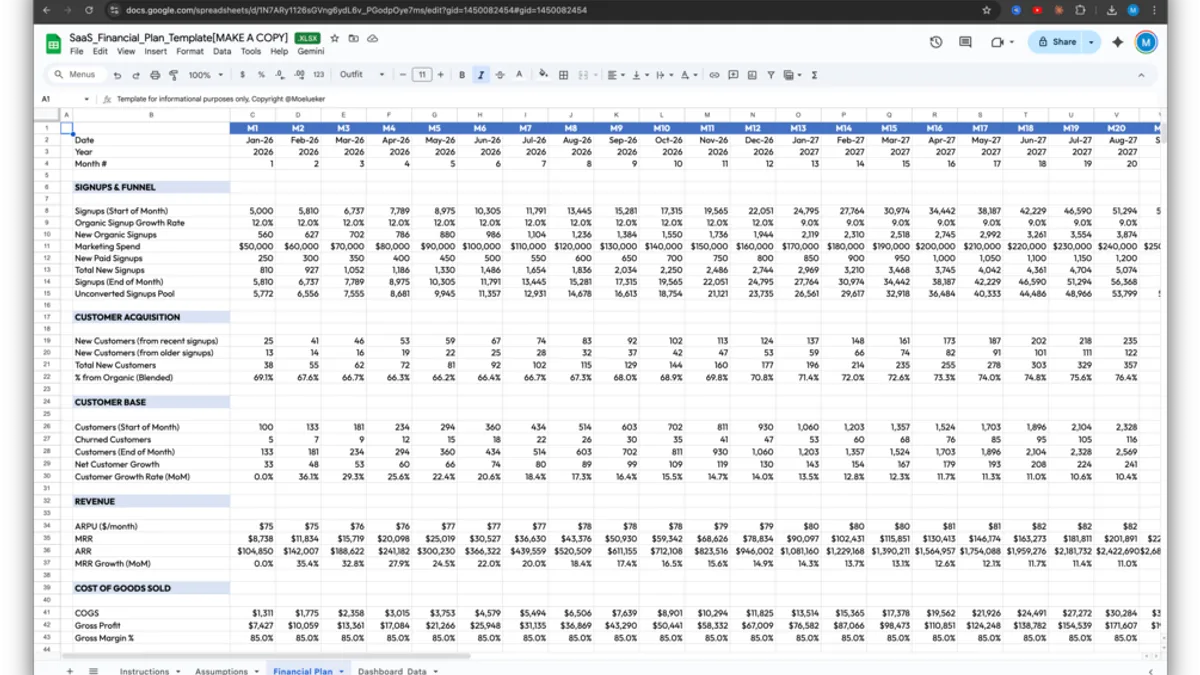1200x675 pixels.
Task: Increase font size with plus
Action: click(441, 75)
